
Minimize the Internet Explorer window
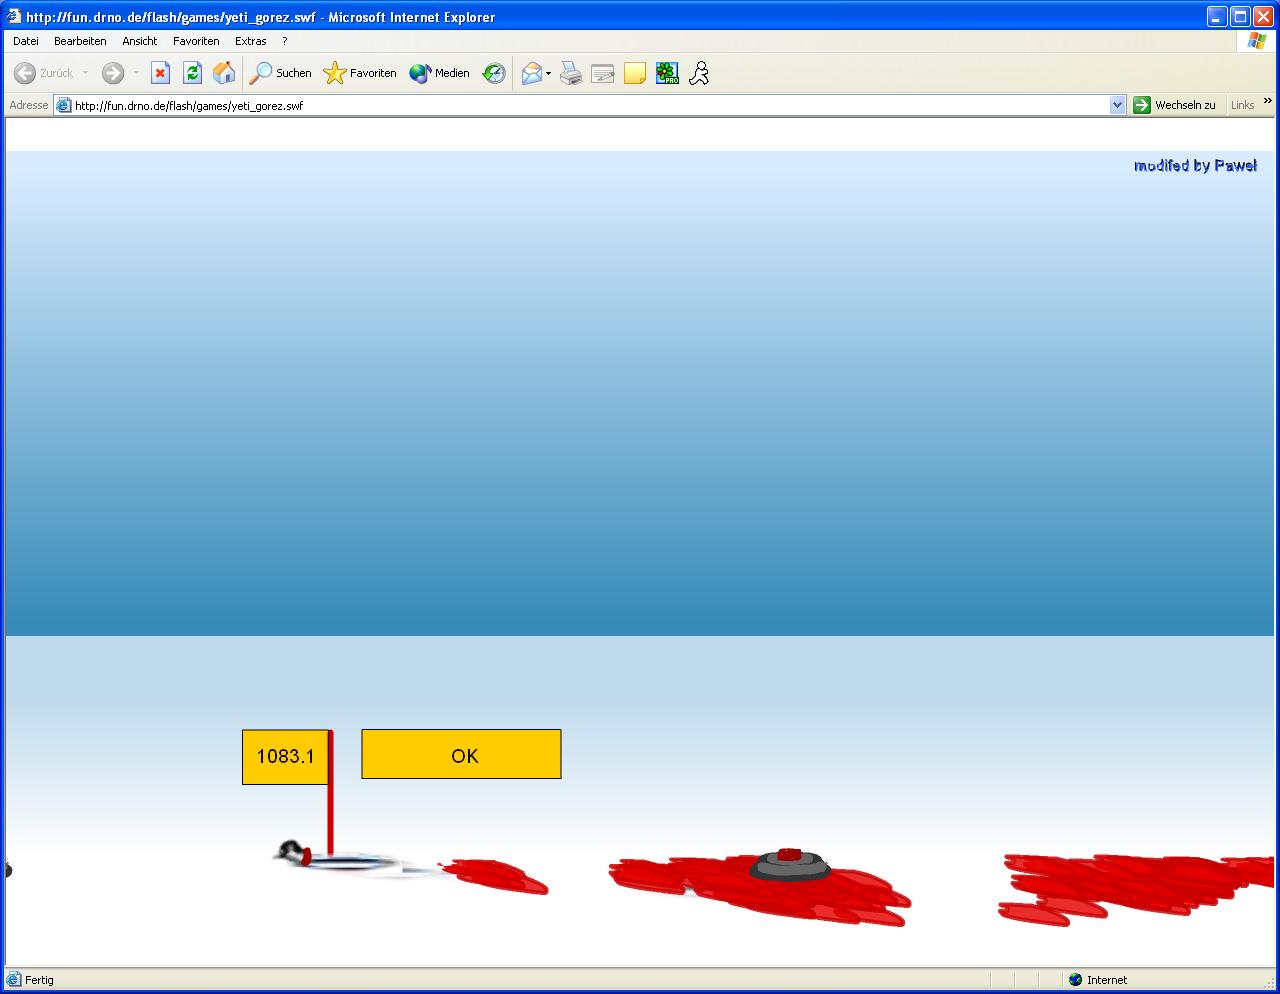(x=1217, y=16)
